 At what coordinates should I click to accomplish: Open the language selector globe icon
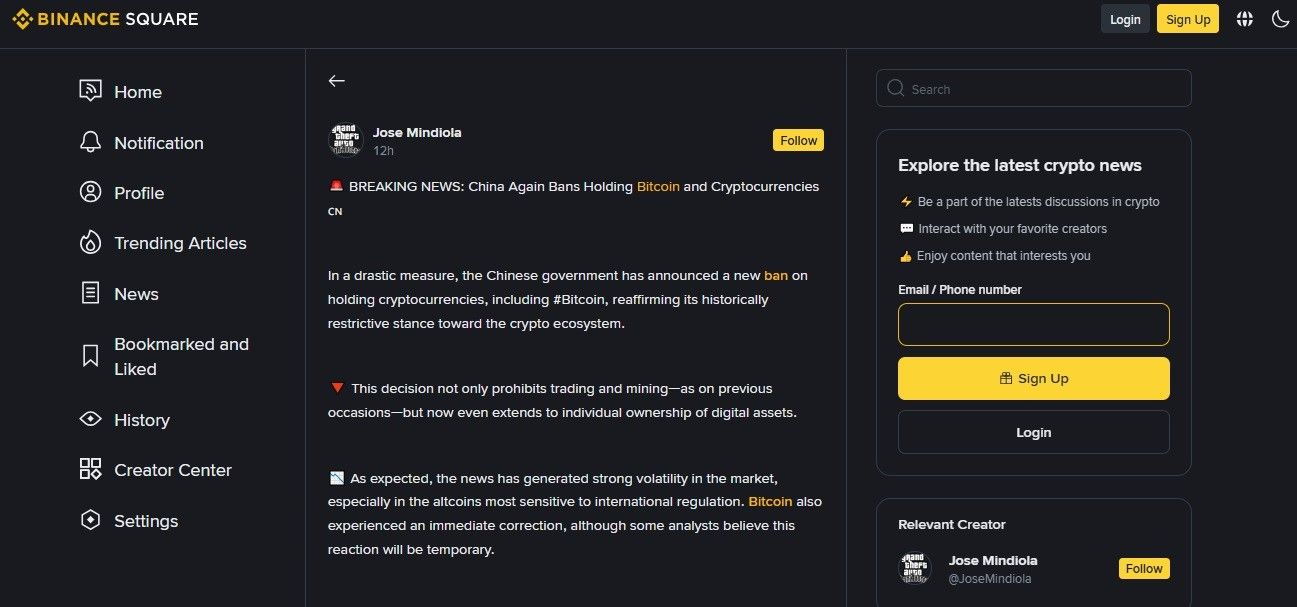click(1244, 18)
